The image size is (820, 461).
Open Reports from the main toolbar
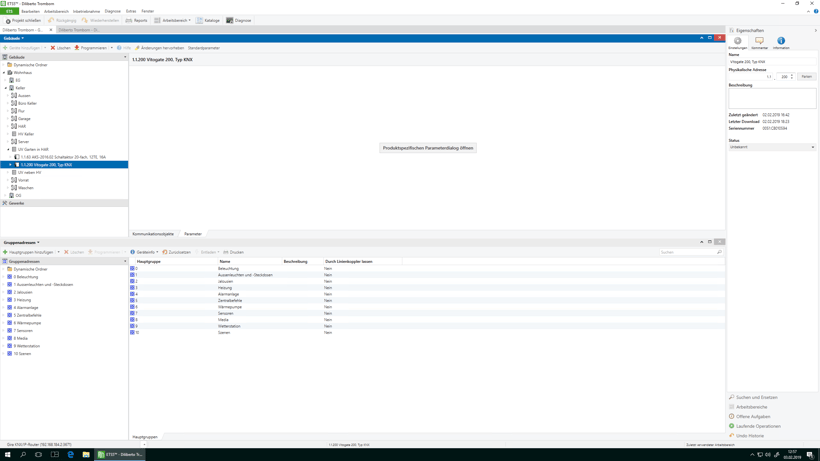click(x=136, y=20)
